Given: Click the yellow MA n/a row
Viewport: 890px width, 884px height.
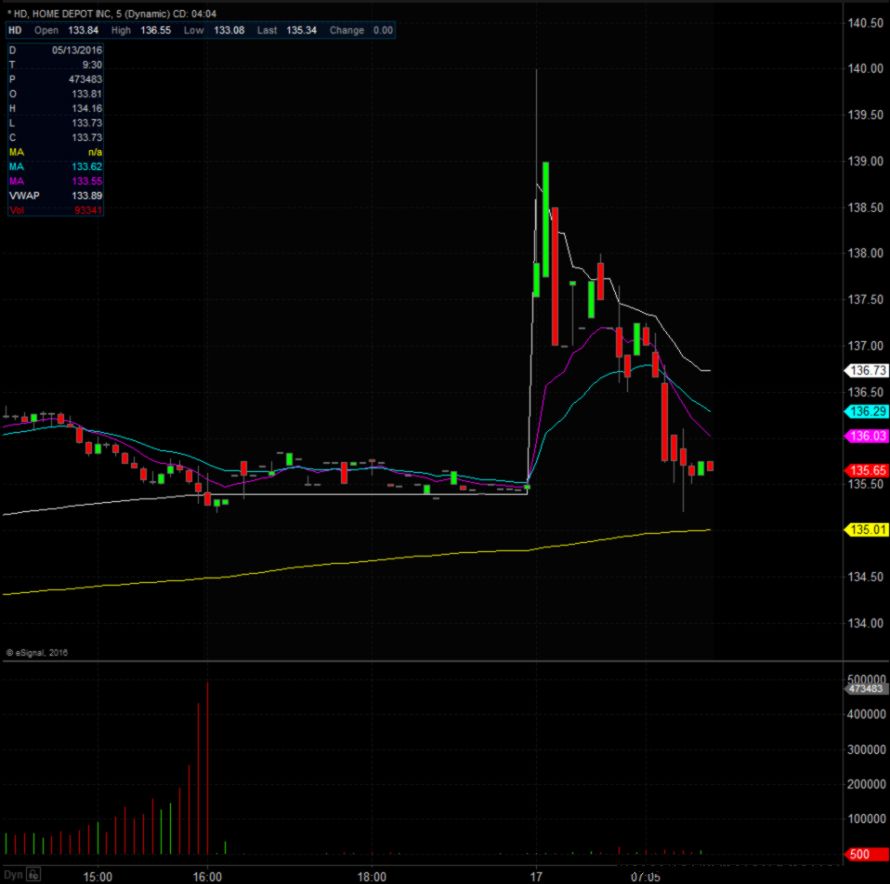Looking at the screenshot, I should (55, 152).
